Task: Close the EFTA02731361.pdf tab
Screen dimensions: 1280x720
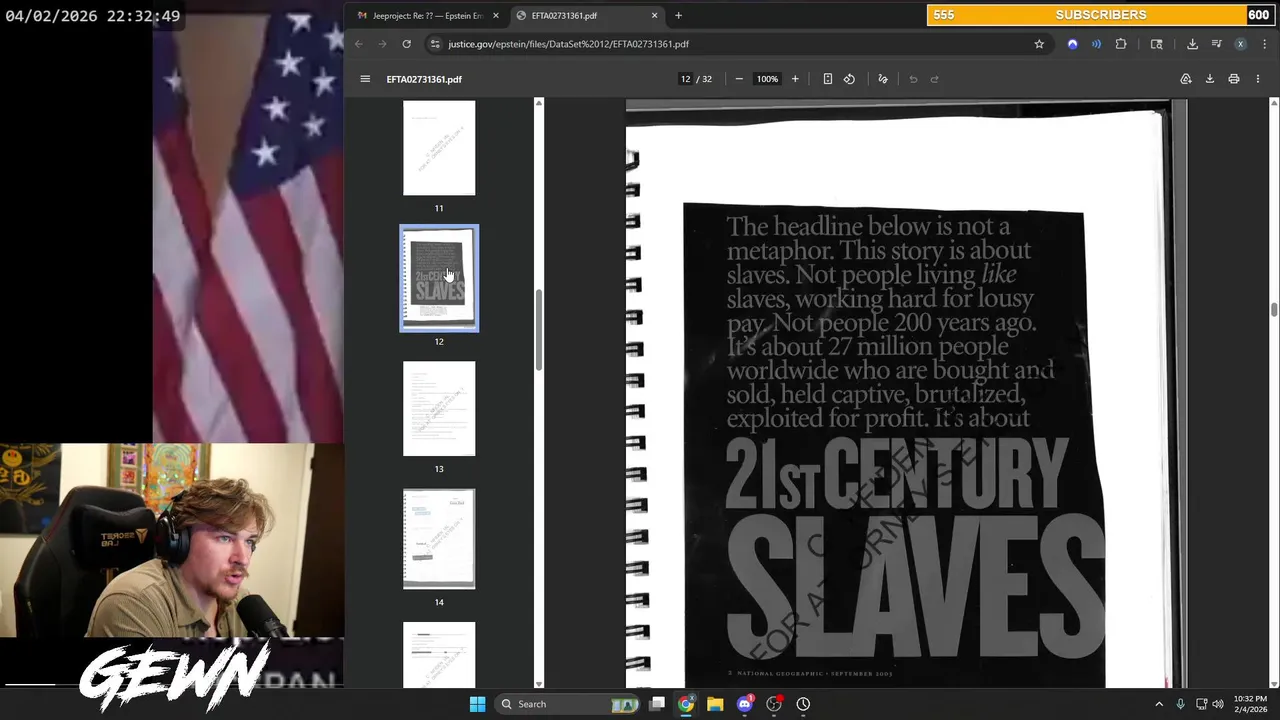Action: coord(655,15)
